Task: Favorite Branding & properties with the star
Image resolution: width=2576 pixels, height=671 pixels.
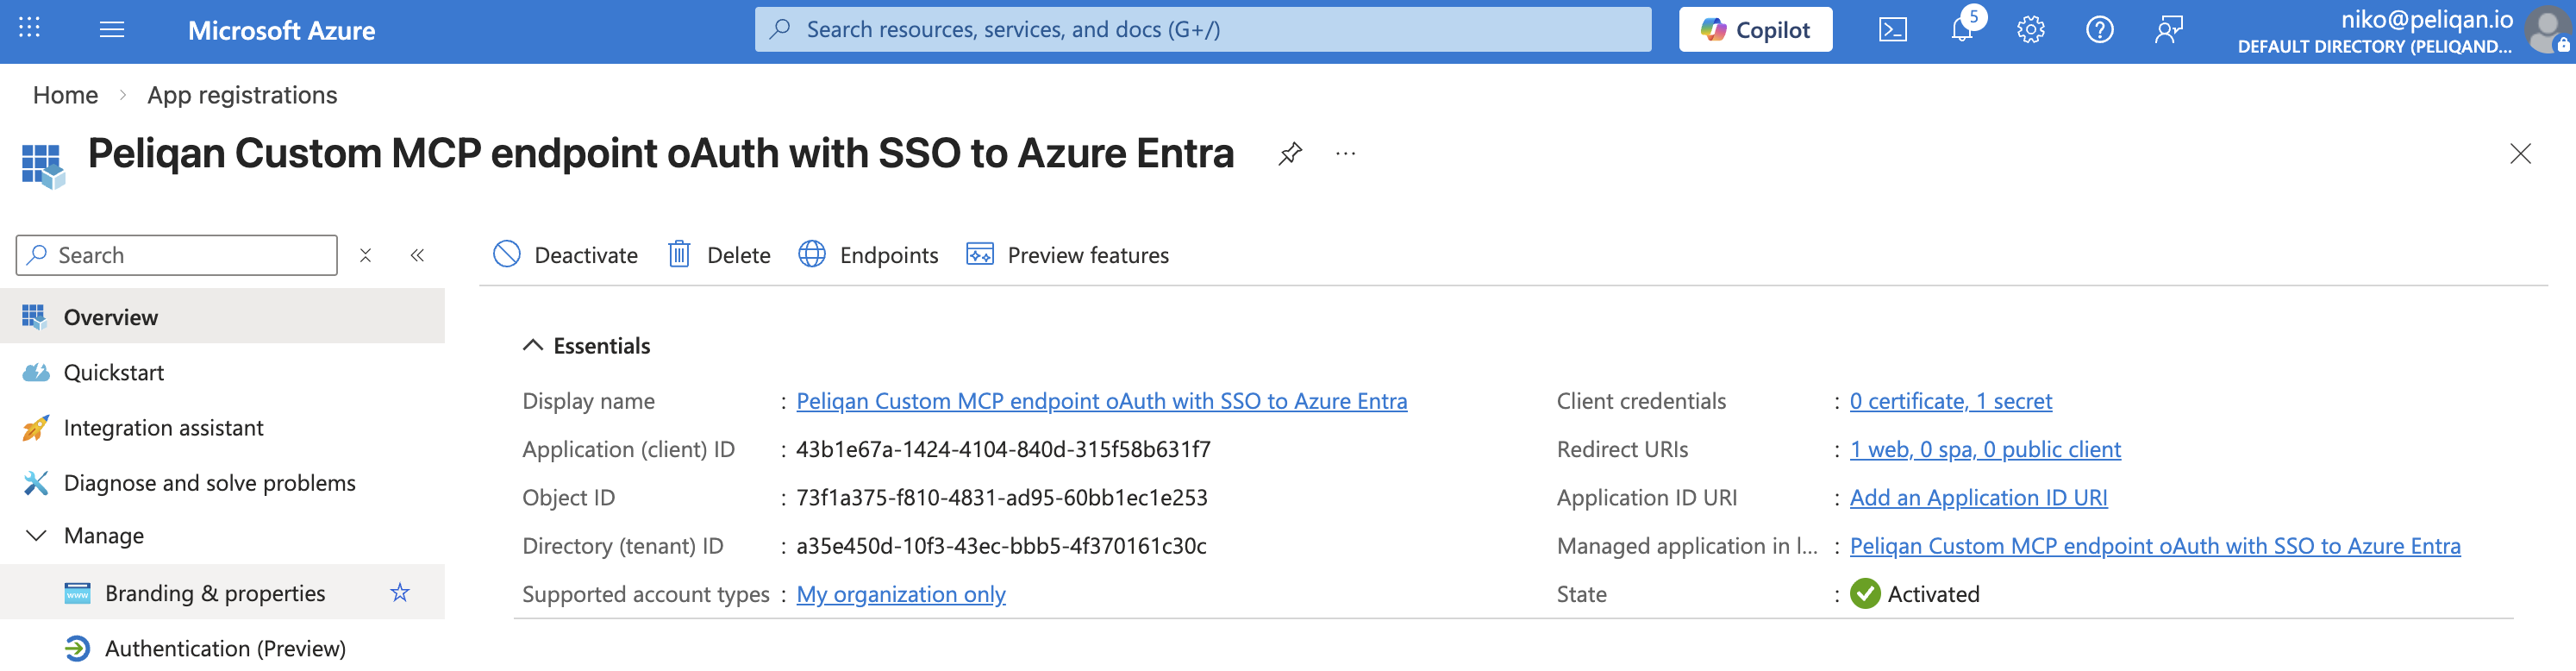Action: [400, 593]
